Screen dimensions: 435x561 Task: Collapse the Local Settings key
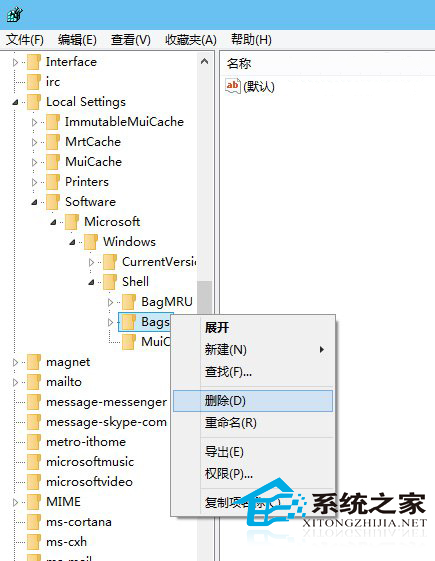pyautogui.click(x=15, y=103)
